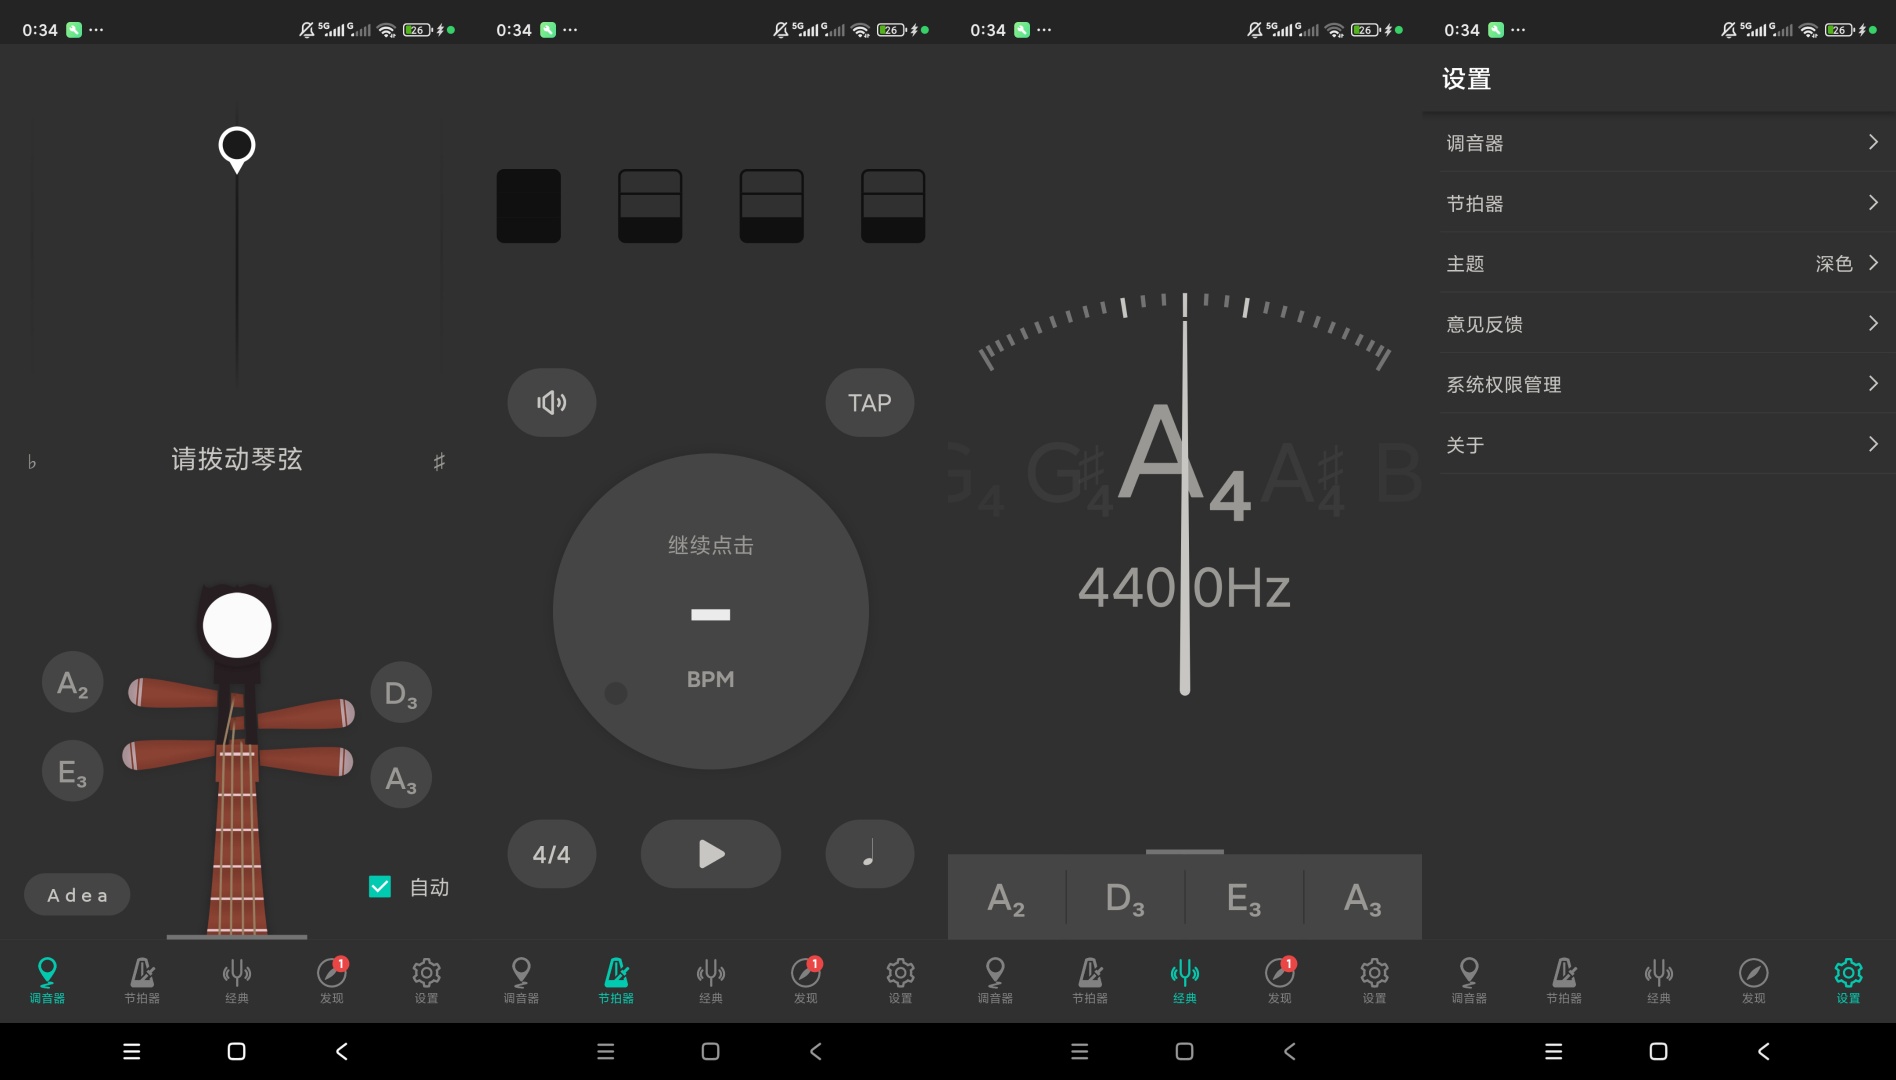Select the E3 string peg button
Viewport: 1896px width, 1080px height.
pyautogui.click(x=72, y=772)
